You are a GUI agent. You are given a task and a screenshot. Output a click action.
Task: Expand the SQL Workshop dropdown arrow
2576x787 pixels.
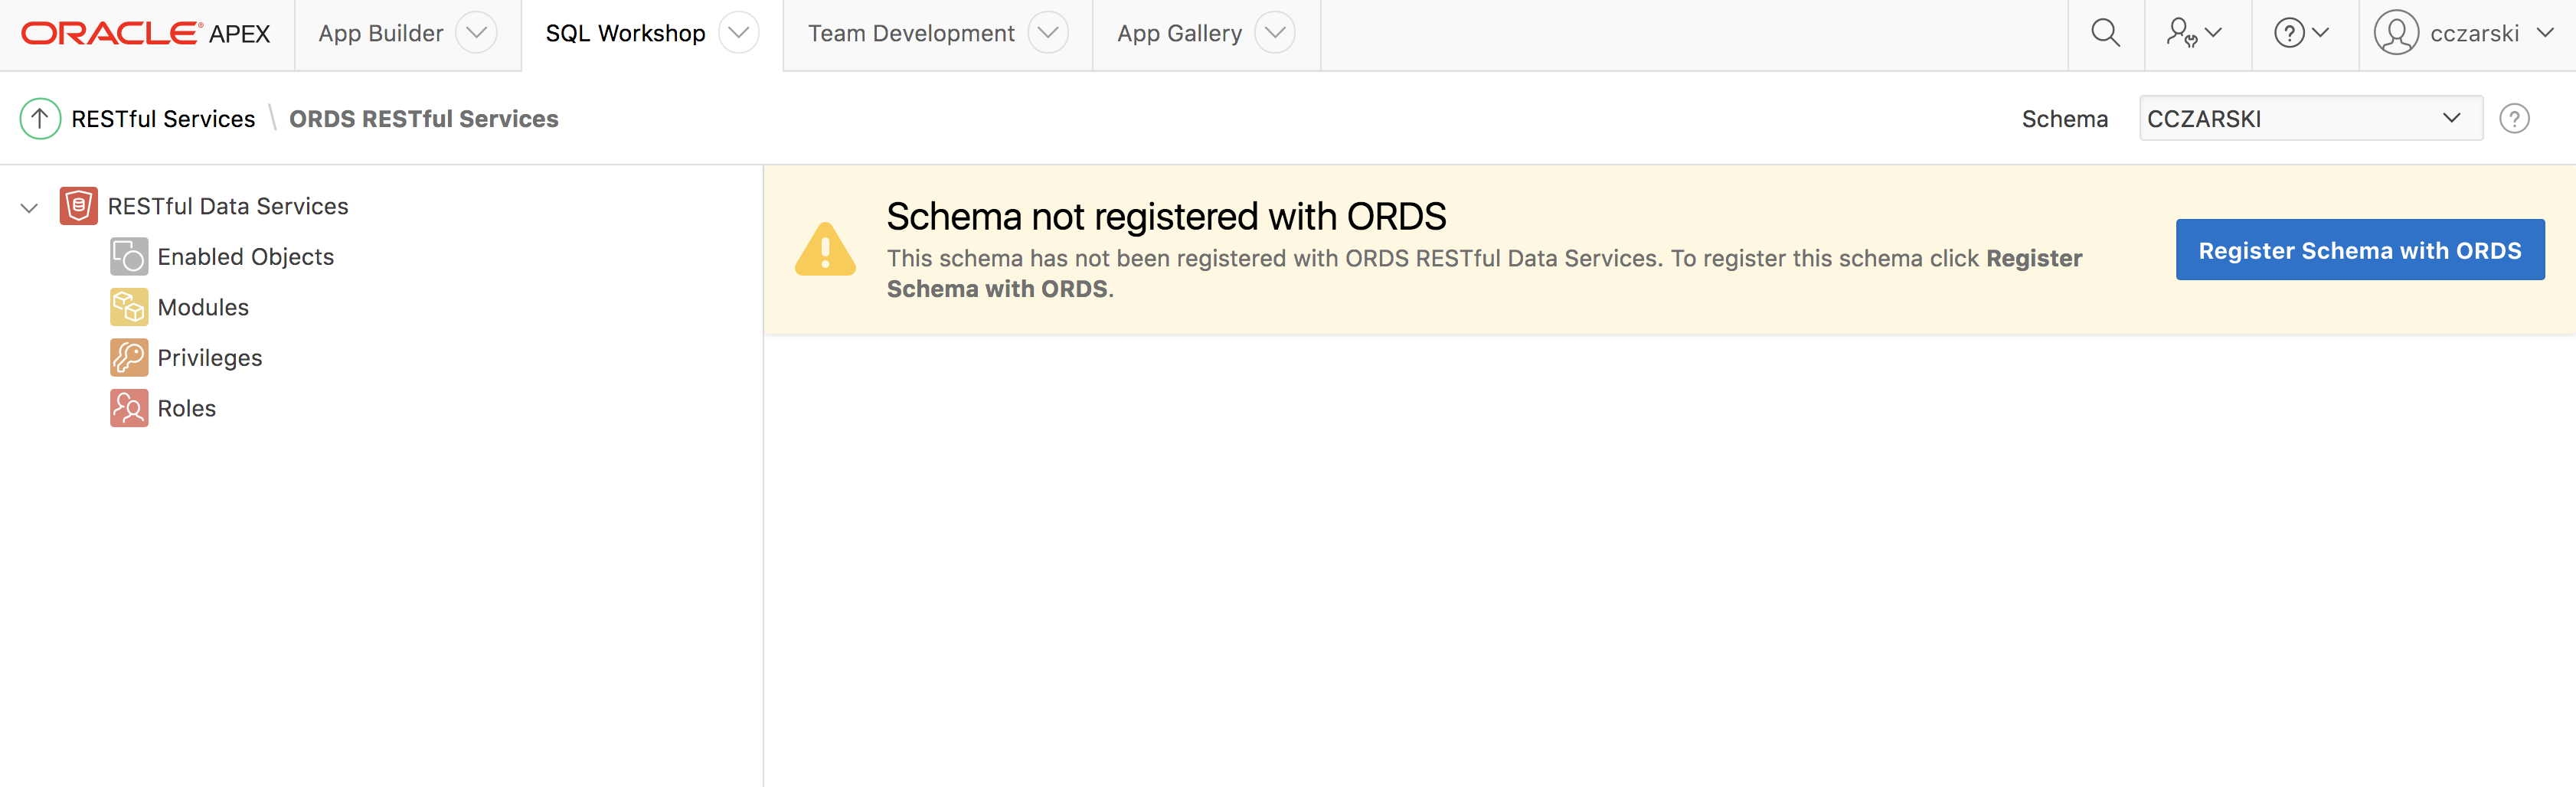pos(739,33)
